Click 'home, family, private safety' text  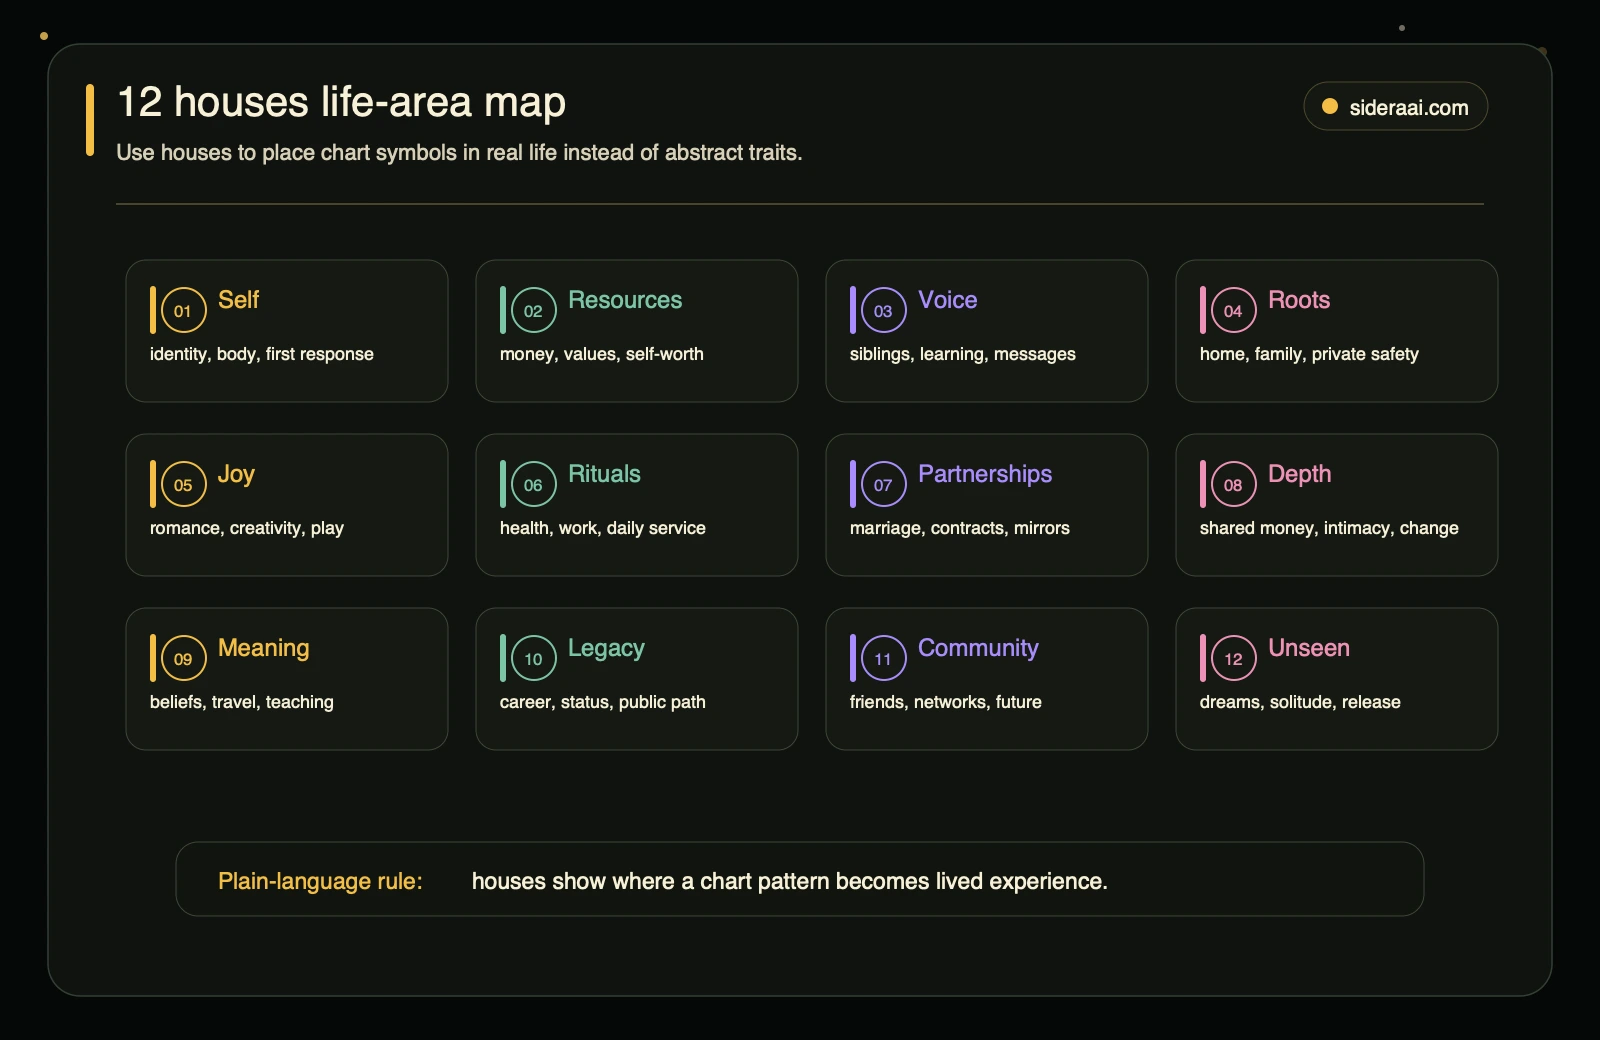[1309, 354]
